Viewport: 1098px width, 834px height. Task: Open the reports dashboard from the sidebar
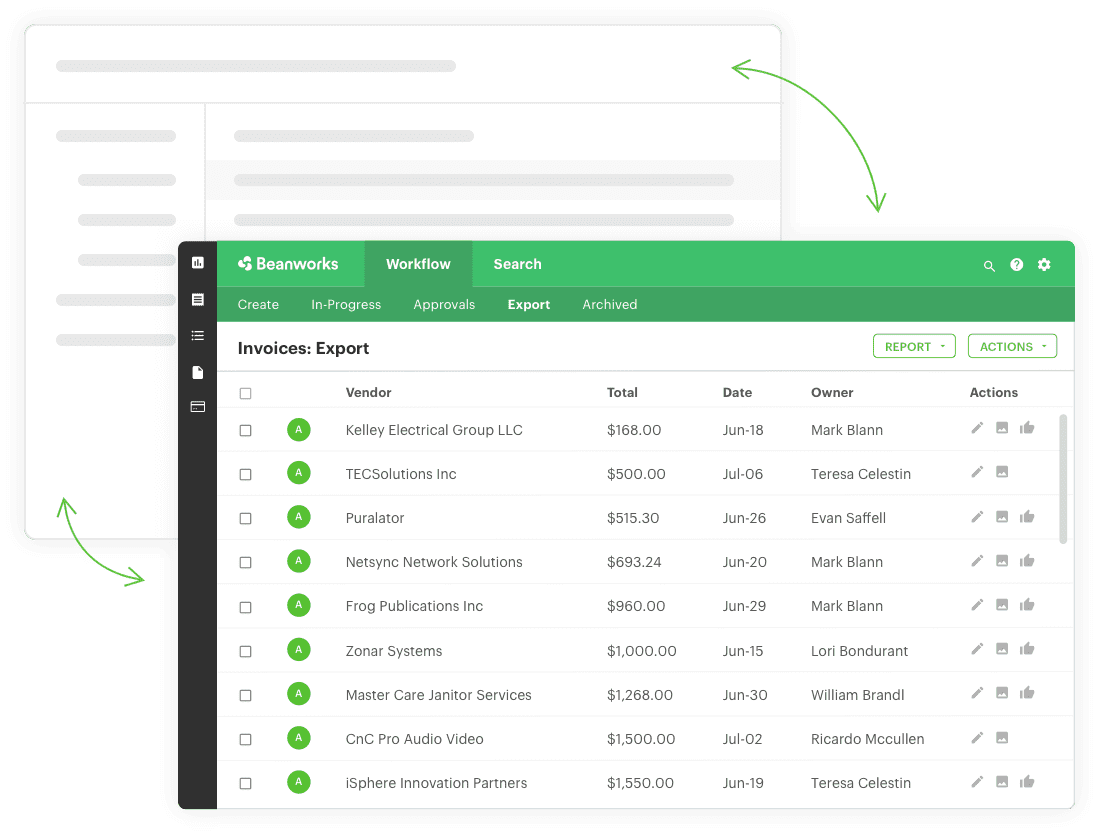197,263
